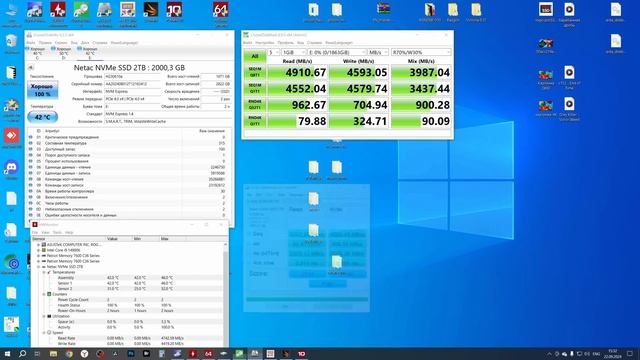Screen dimensions: 640x360
Task: Open File menu in HWMonitor
Action: coord(35,232)
